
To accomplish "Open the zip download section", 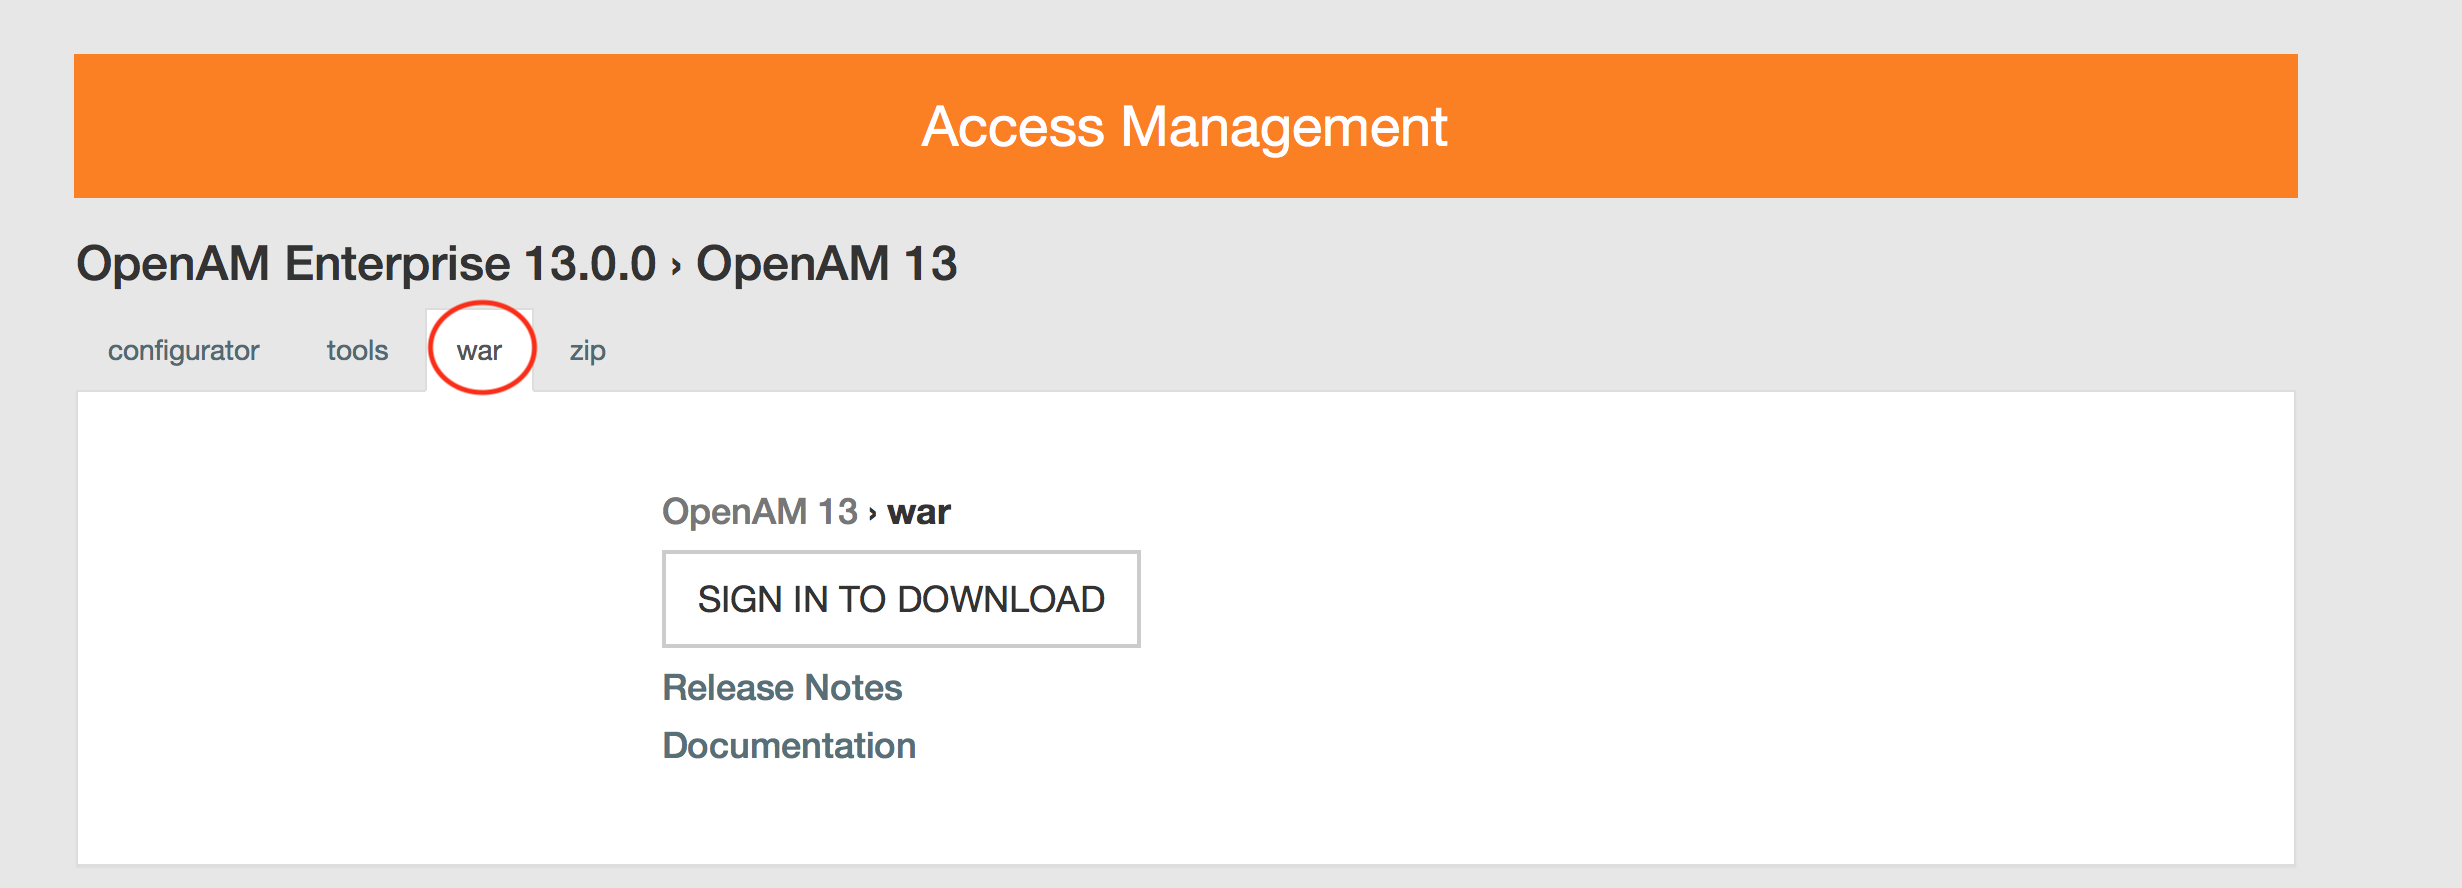I will tap(589, 350).
